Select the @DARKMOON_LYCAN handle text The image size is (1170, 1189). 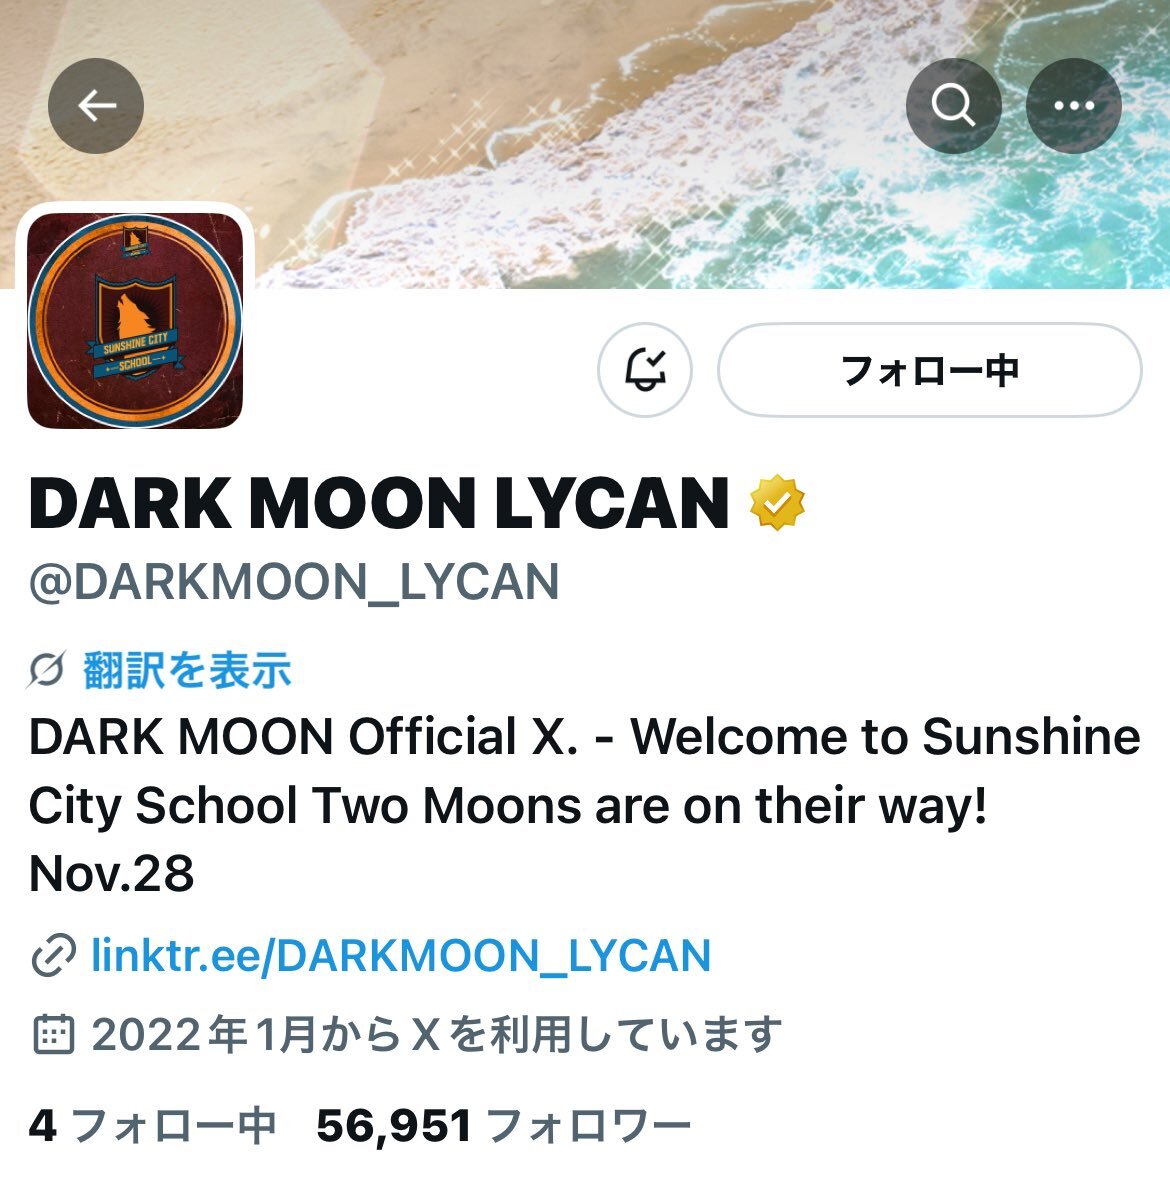click(x=294, y=582)
